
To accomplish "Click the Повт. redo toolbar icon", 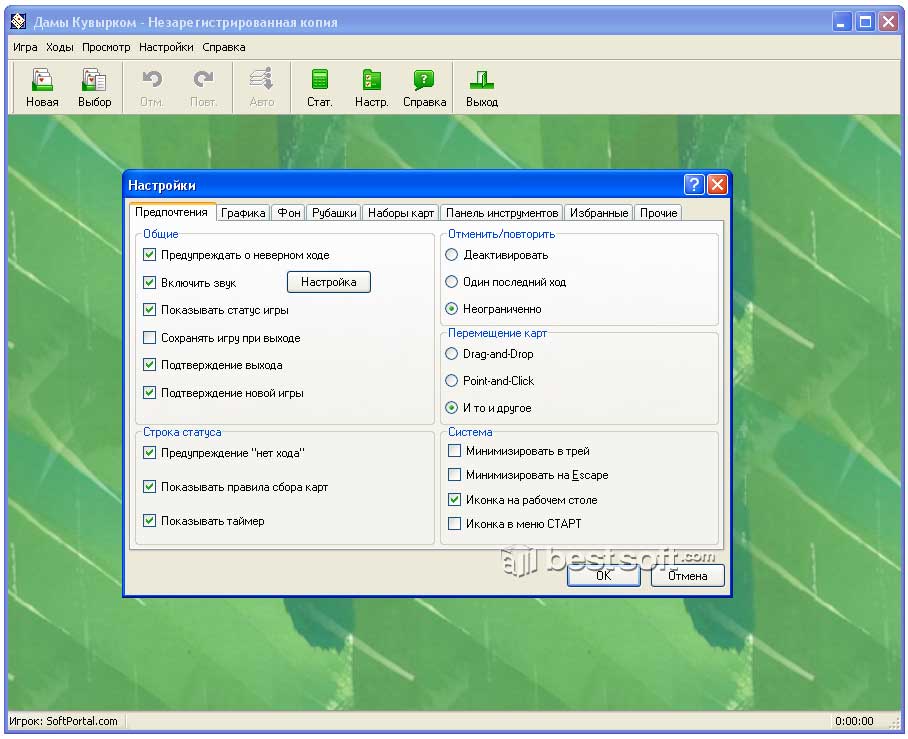I will point(203,87).
